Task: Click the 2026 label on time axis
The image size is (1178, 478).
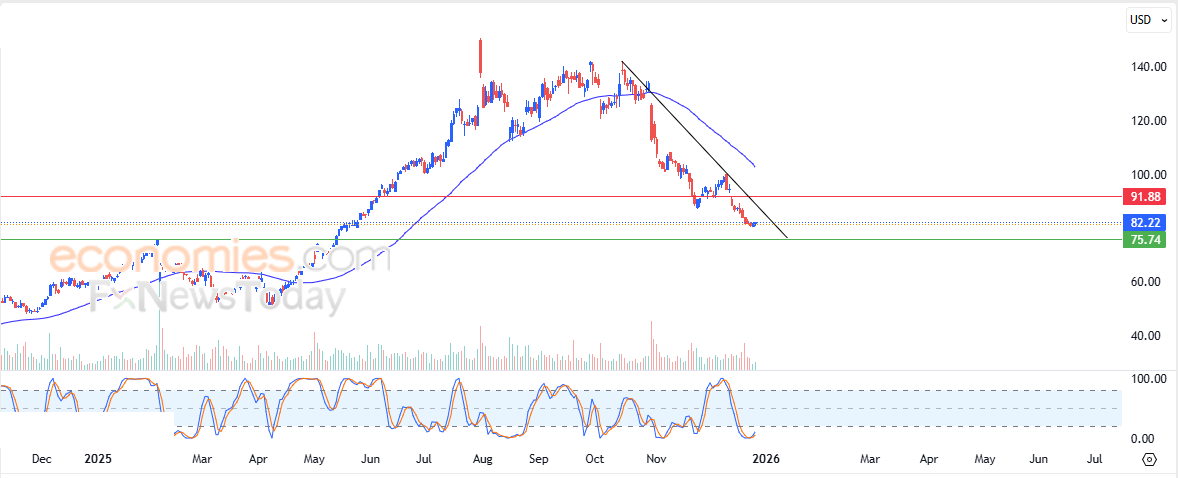Action: pos(766,459)
